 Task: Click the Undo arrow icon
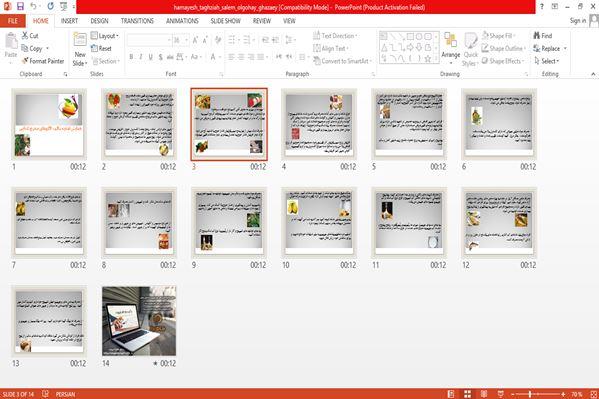pyautogui.click(x=33, y=6)
